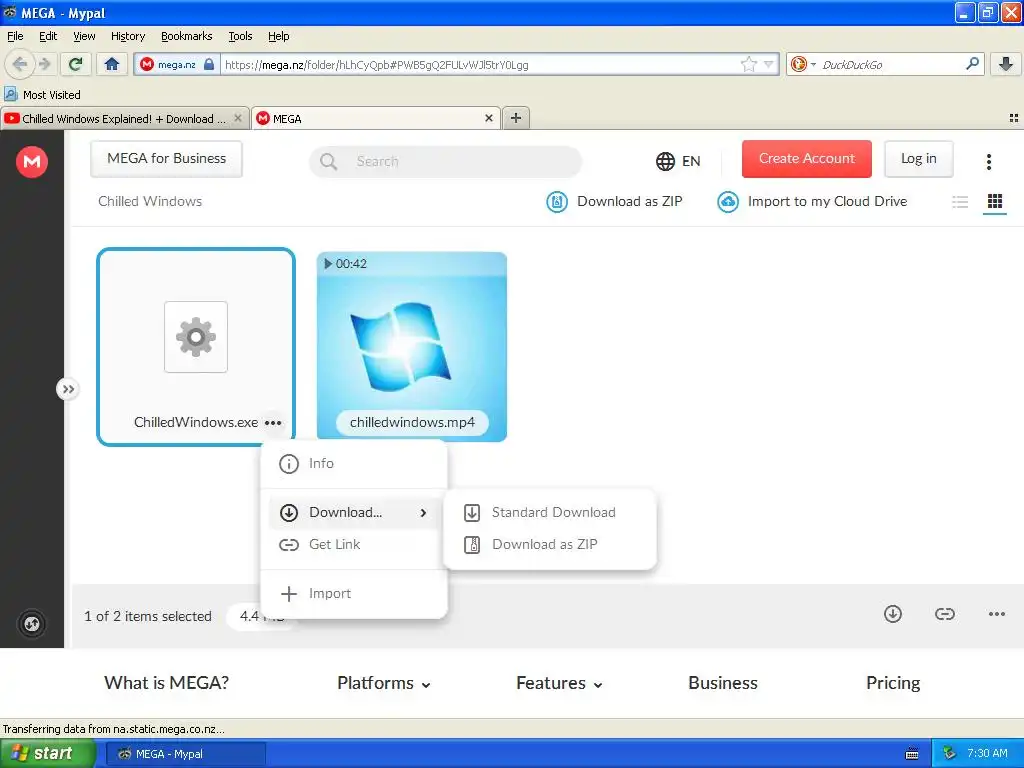Open the History menu

click(128, 36)
